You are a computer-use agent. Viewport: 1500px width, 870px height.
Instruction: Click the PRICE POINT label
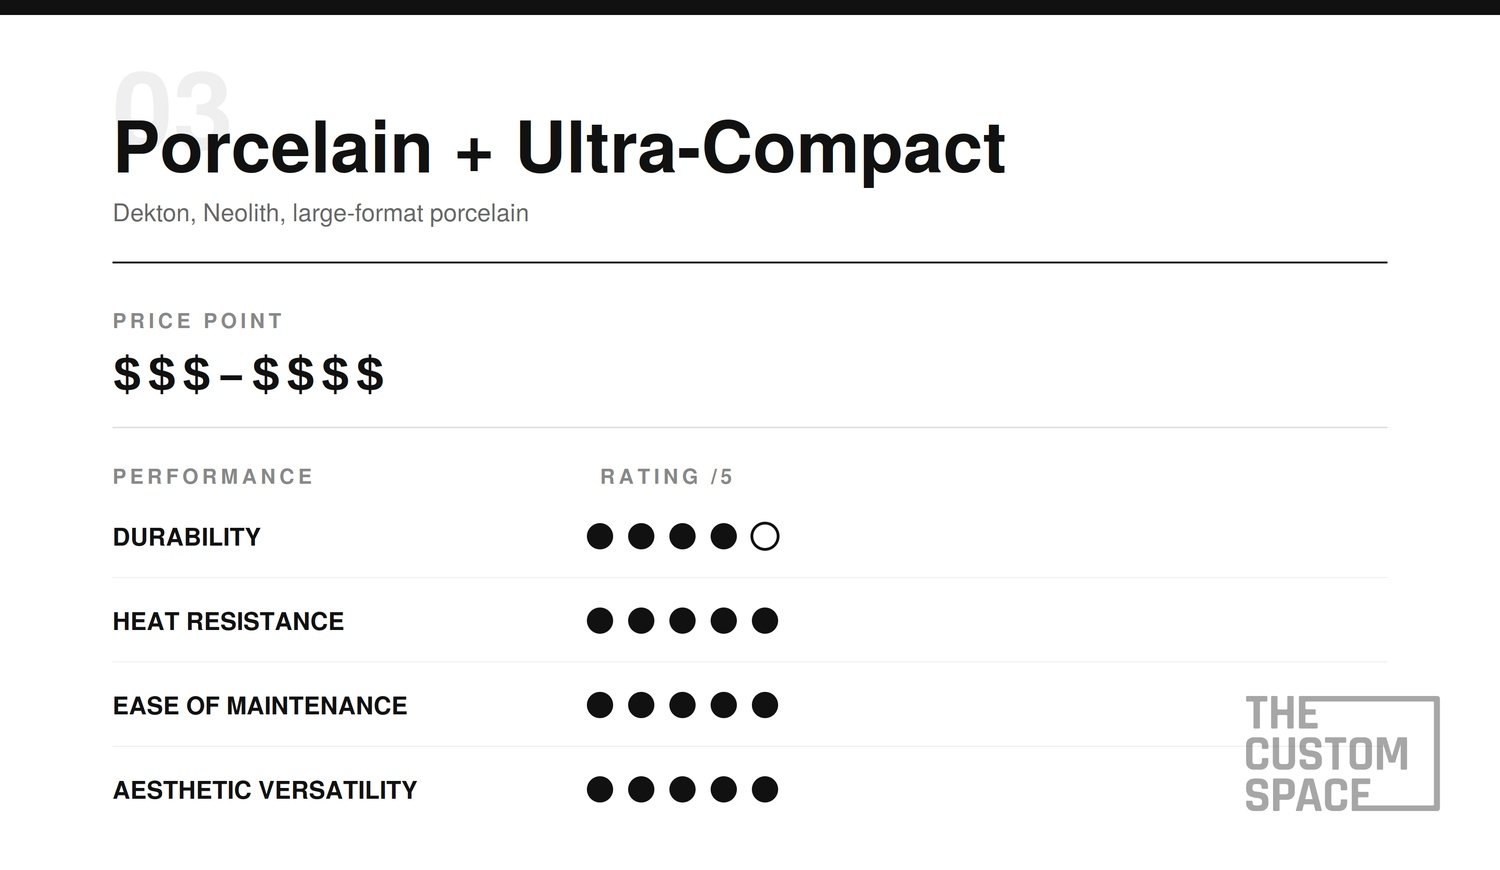198,321
